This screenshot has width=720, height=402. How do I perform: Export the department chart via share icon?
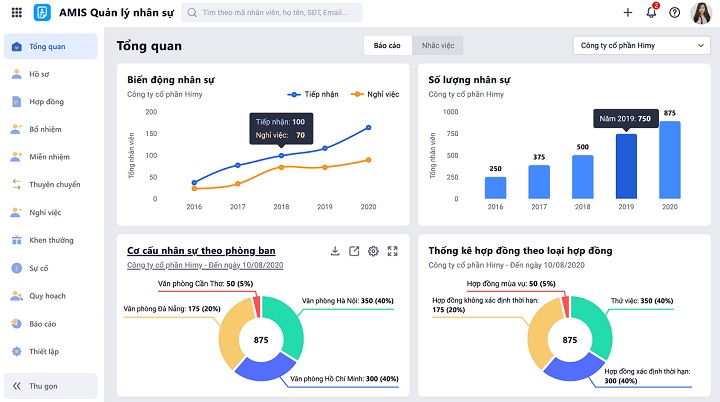[354, 251]
